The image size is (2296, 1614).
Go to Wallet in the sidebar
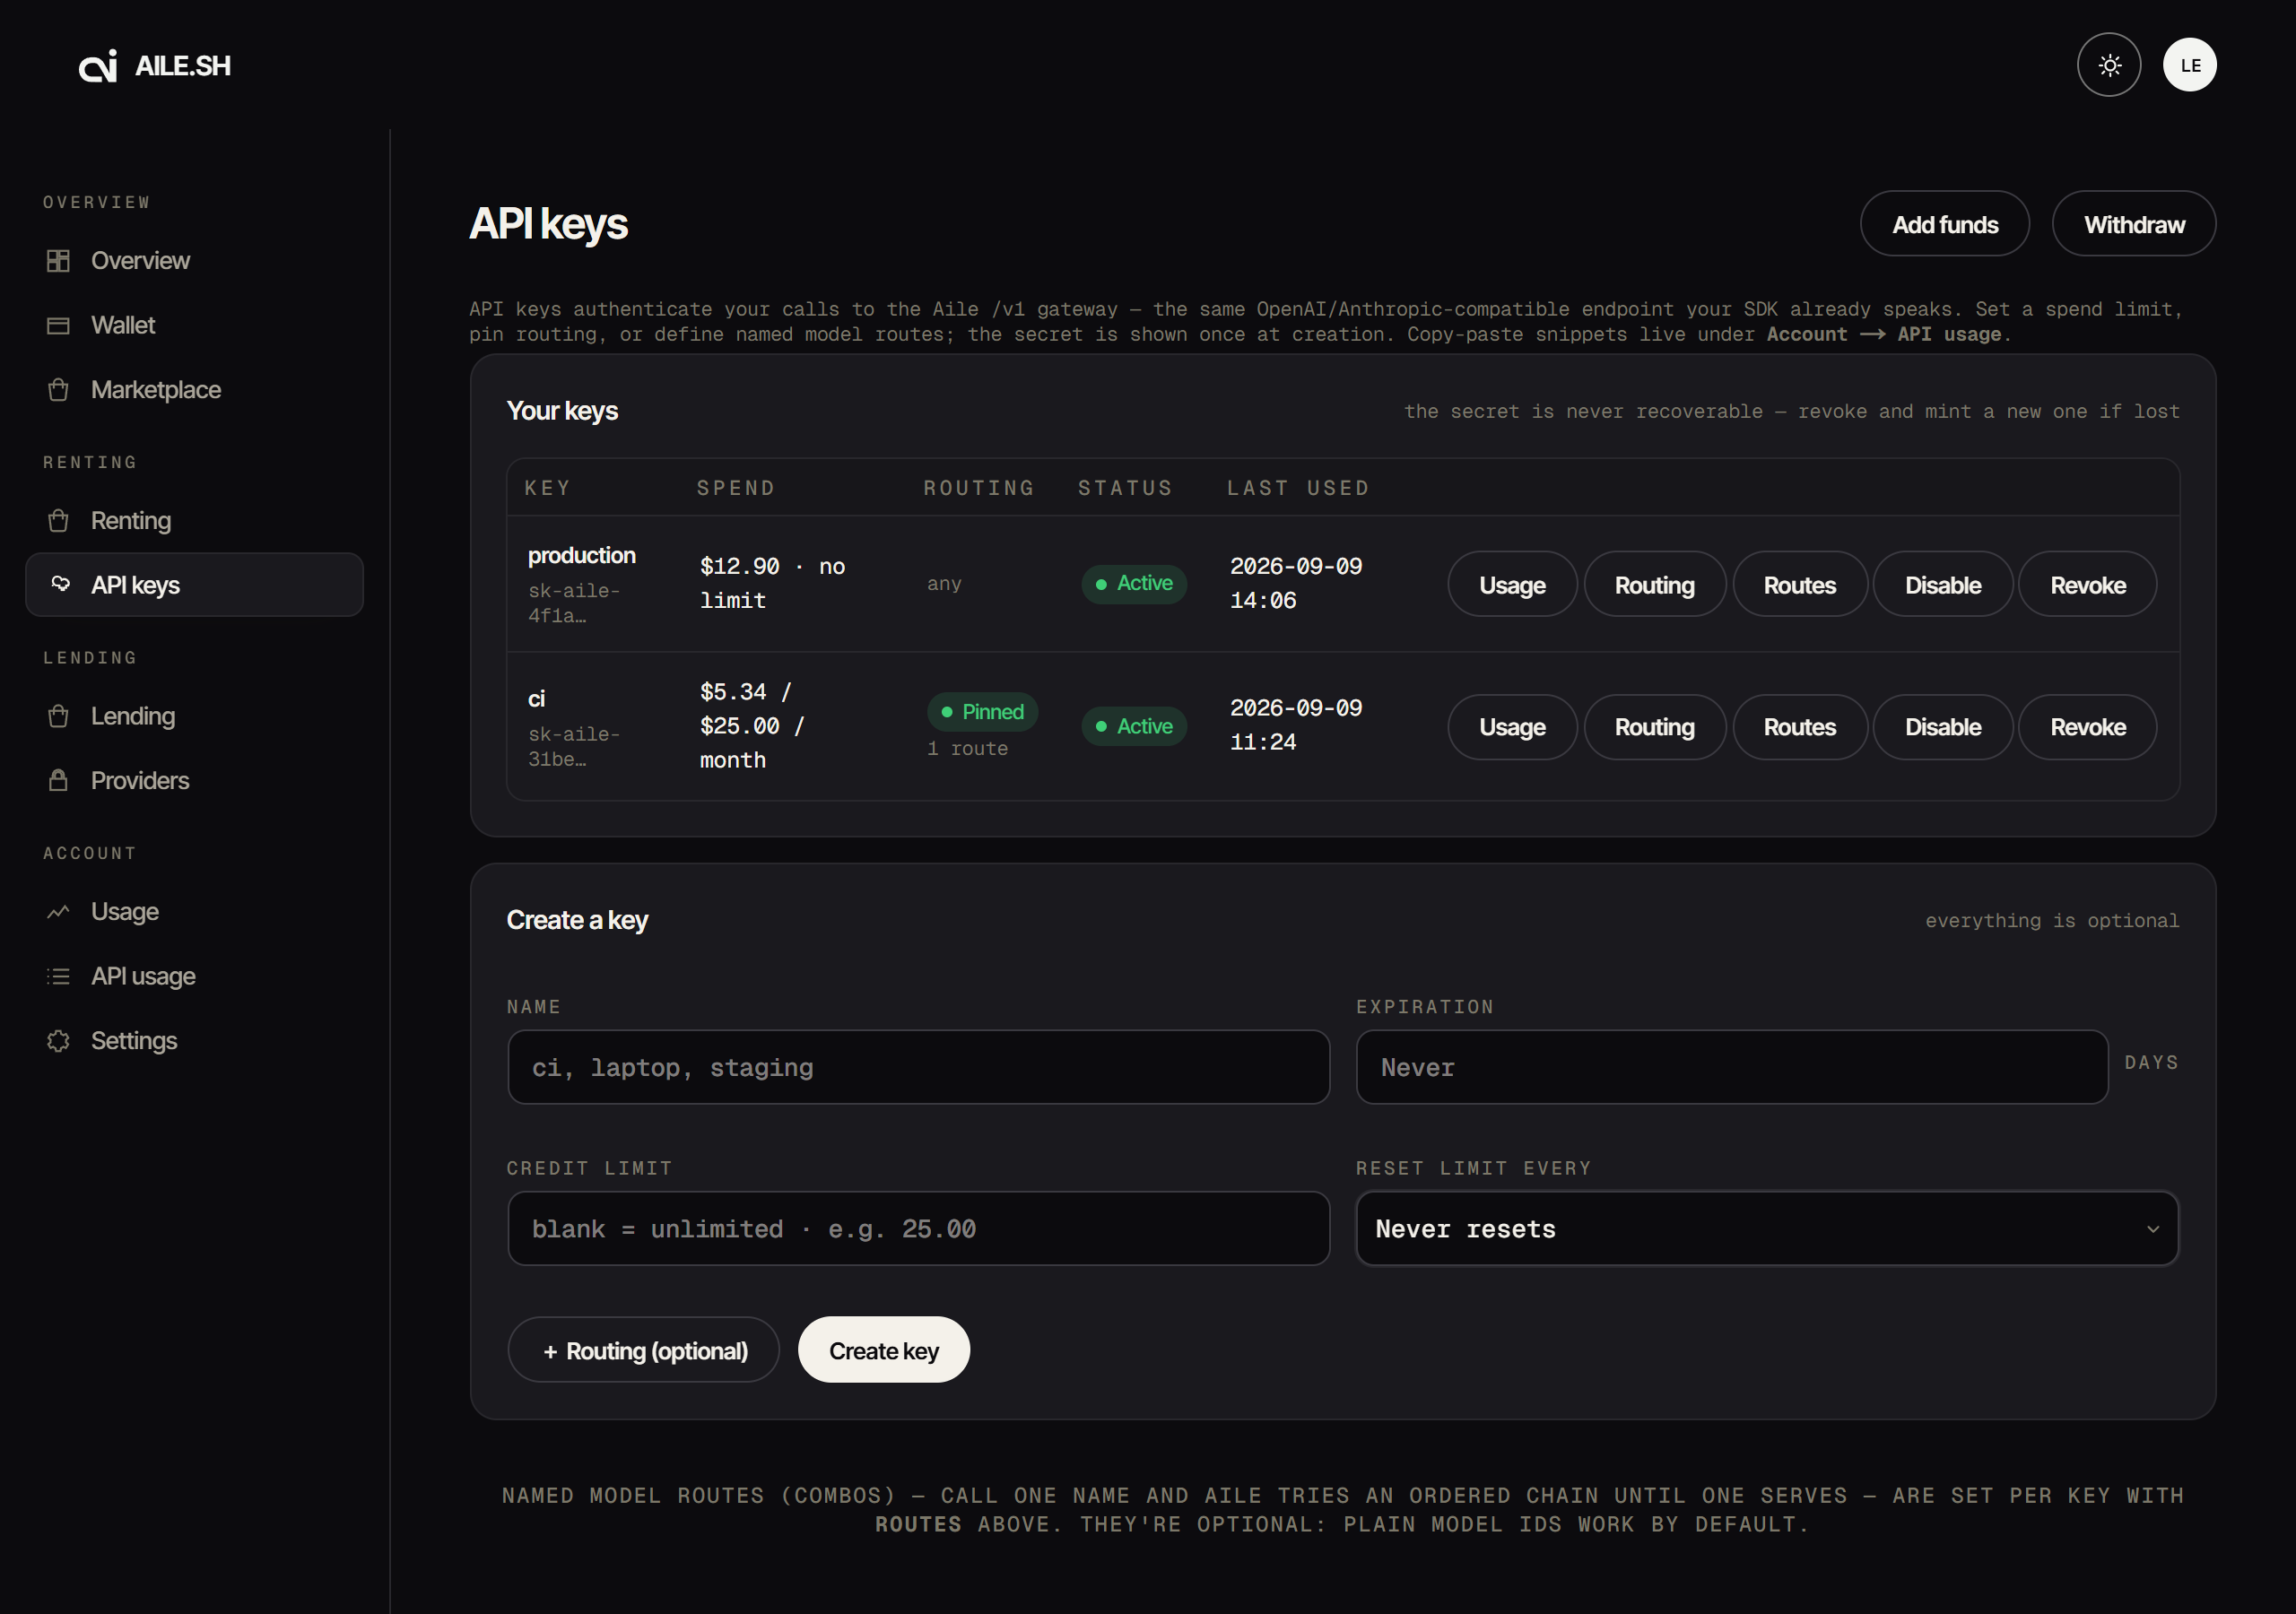[x=195, y=326]
